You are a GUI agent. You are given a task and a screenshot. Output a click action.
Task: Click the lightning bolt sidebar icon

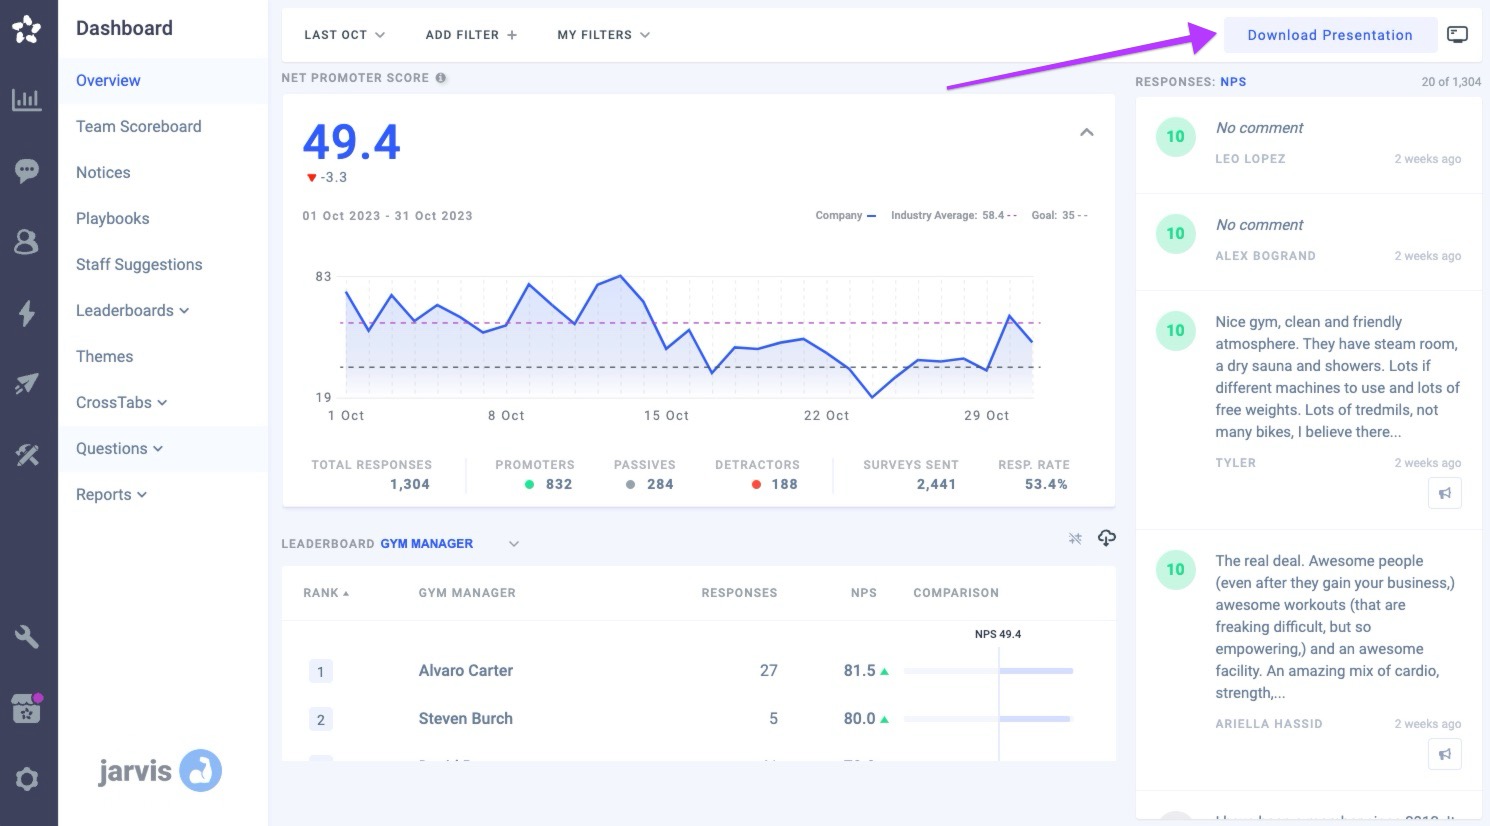[x=27, y=313]
